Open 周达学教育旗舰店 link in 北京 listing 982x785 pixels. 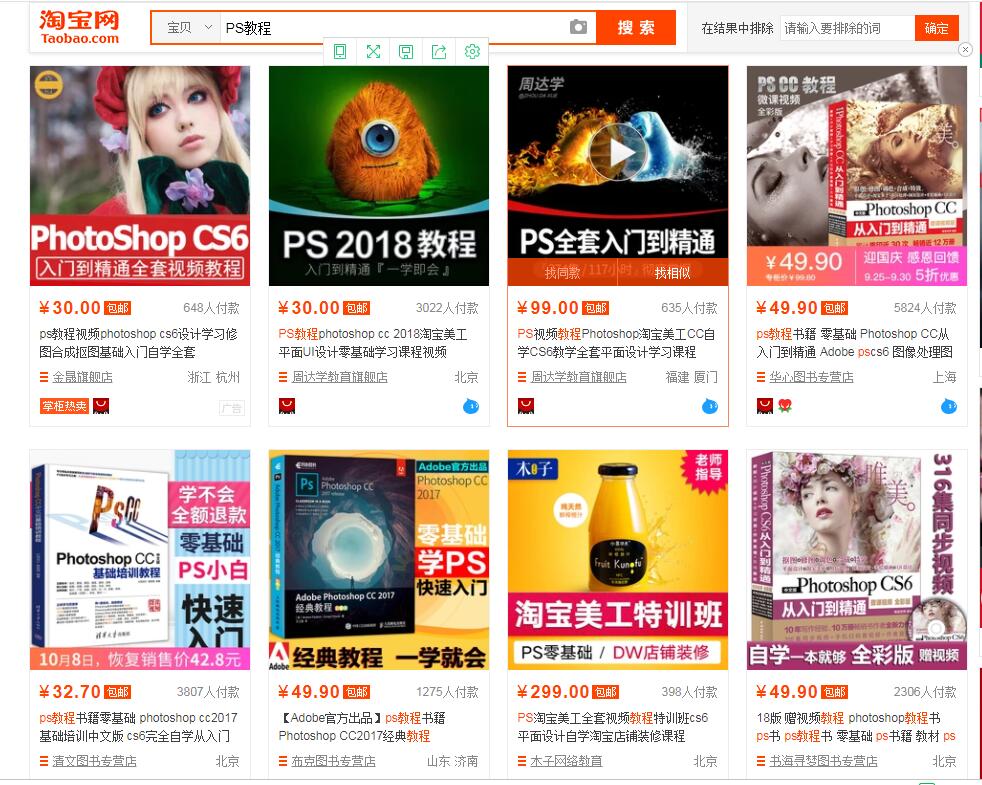[x=339, y=377]
